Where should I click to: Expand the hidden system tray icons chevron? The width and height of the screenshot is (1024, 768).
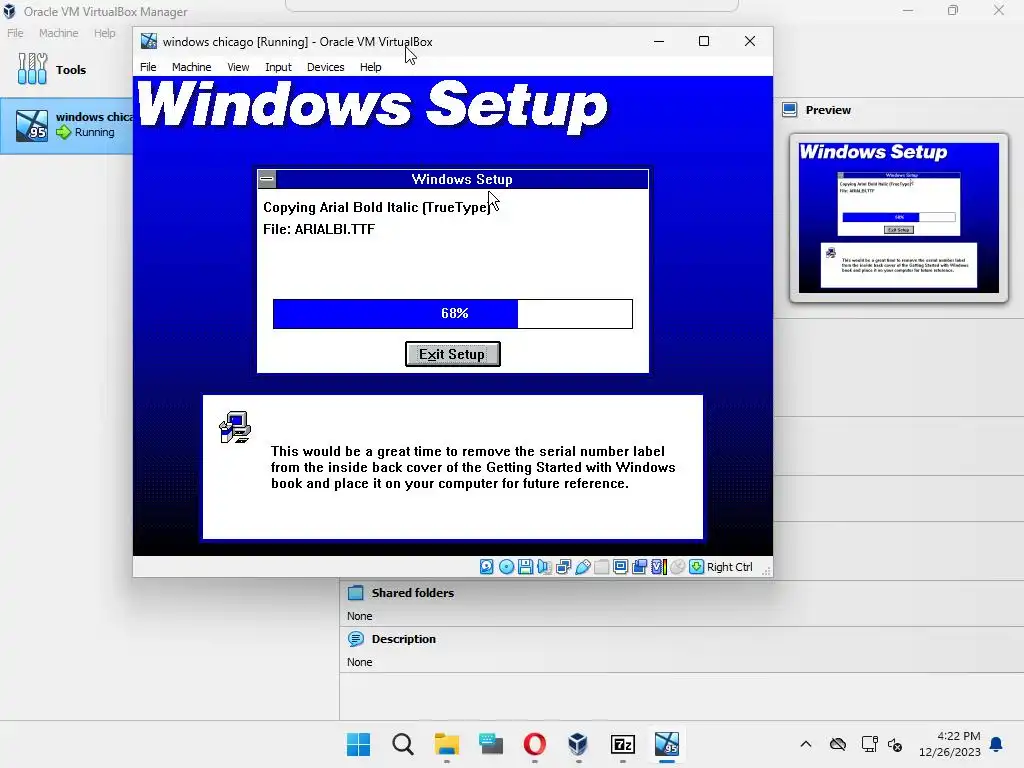[x=806, y=744]
